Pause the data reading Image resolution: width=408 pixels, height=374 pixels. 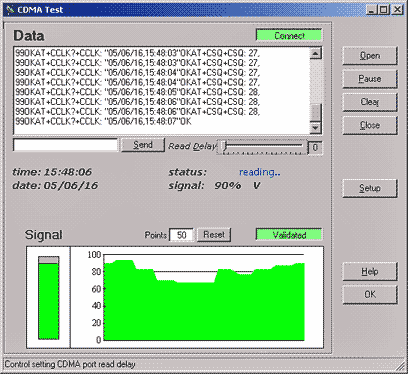(x=370, y=79)
